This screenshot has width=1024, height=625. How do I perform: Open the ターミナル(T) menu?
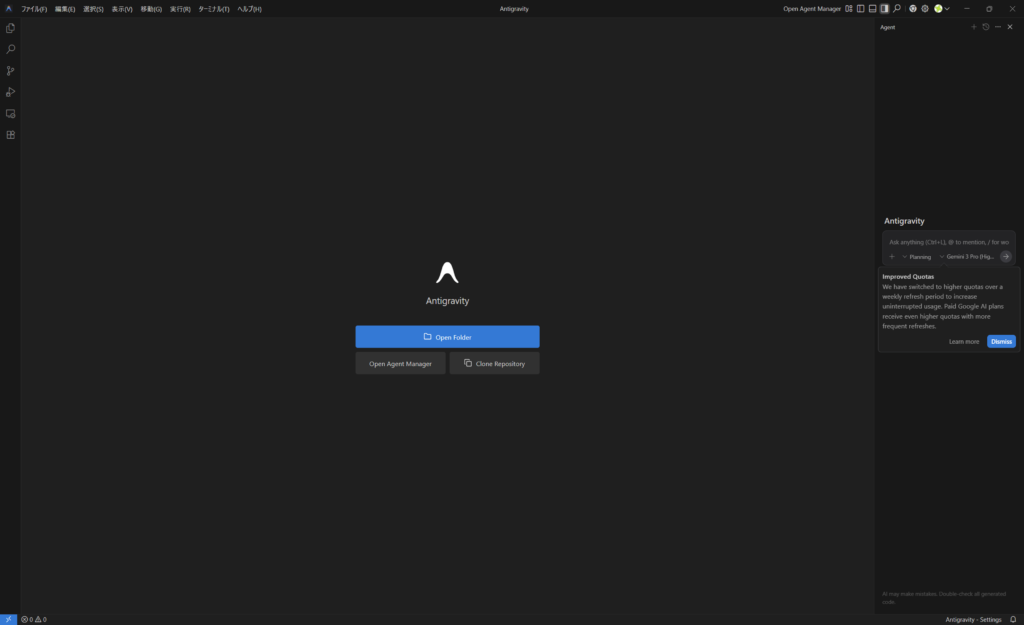tap(213, 9)
